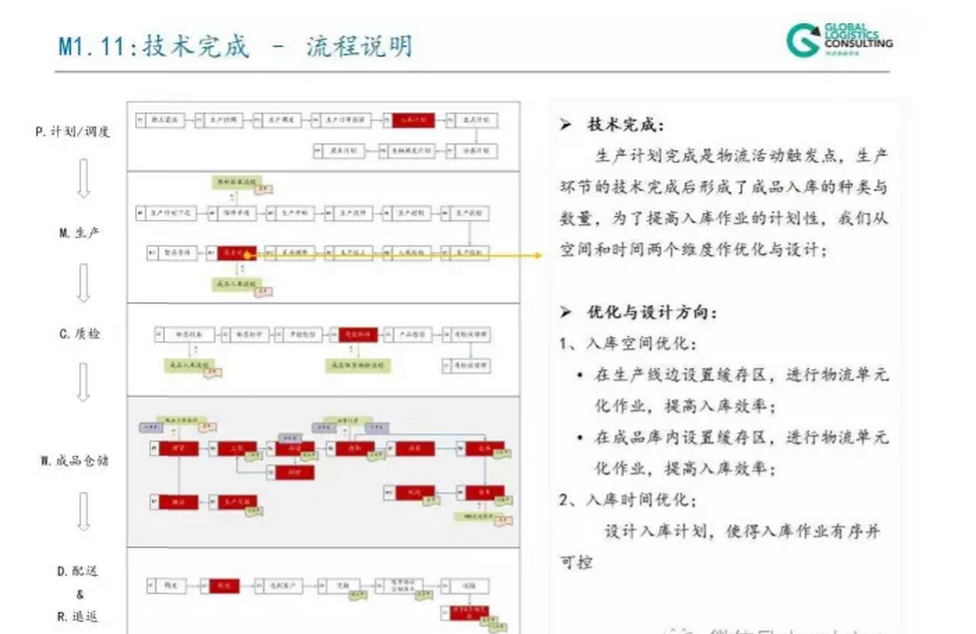Select the 'C.质检' stage label

(79, 333)
